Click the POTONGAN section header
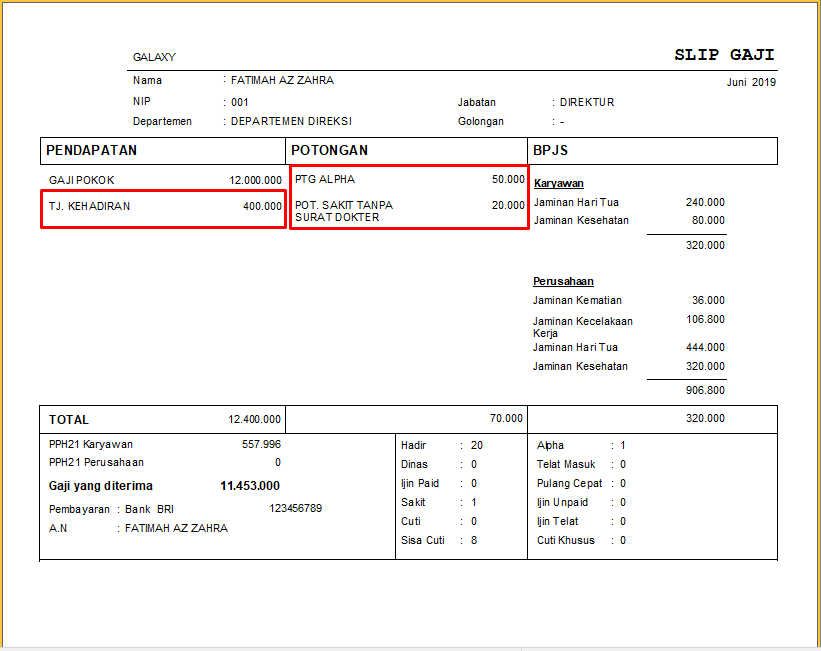The width and height of the screenshot is (821, 651). pos(330,151)
